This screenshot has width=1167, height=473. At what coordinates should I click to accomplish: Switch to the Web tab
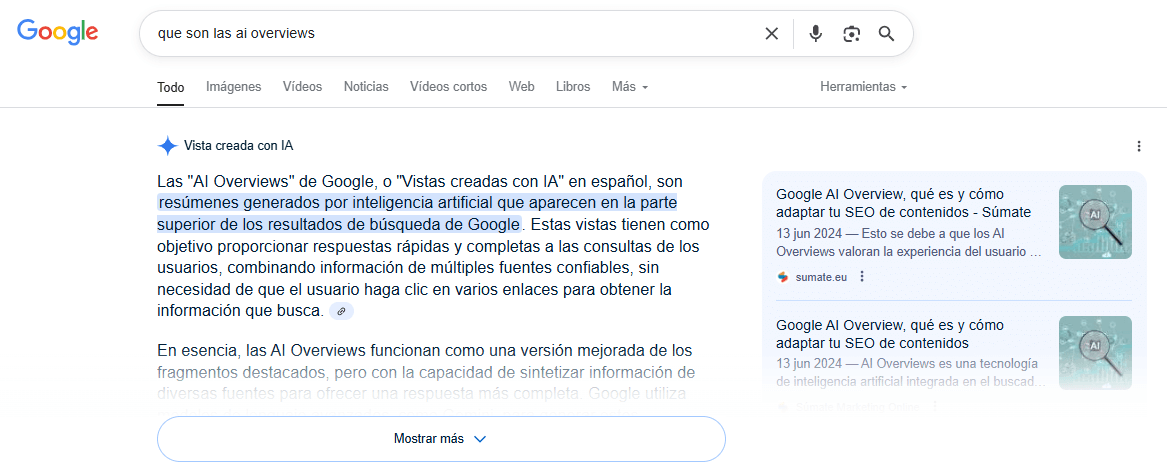tap(522, 87)
